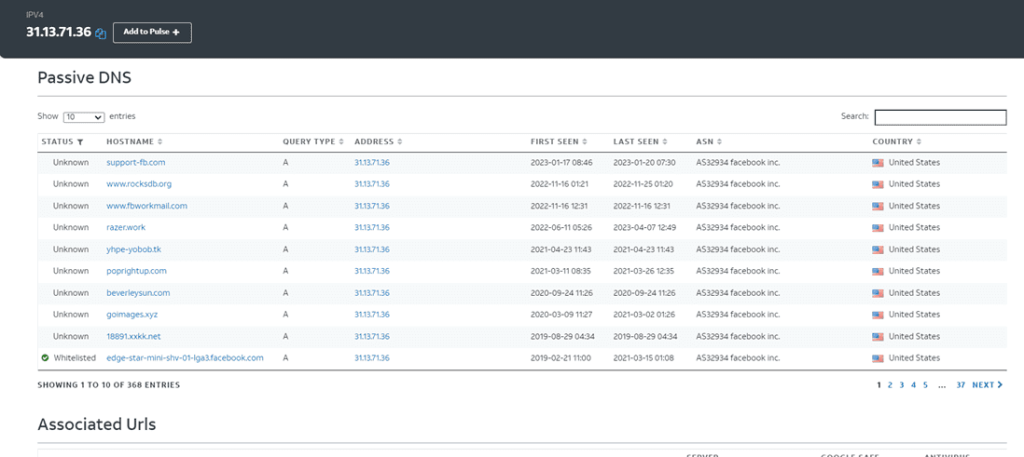Sort by the QUERY TYPE column

click(313, 142)
